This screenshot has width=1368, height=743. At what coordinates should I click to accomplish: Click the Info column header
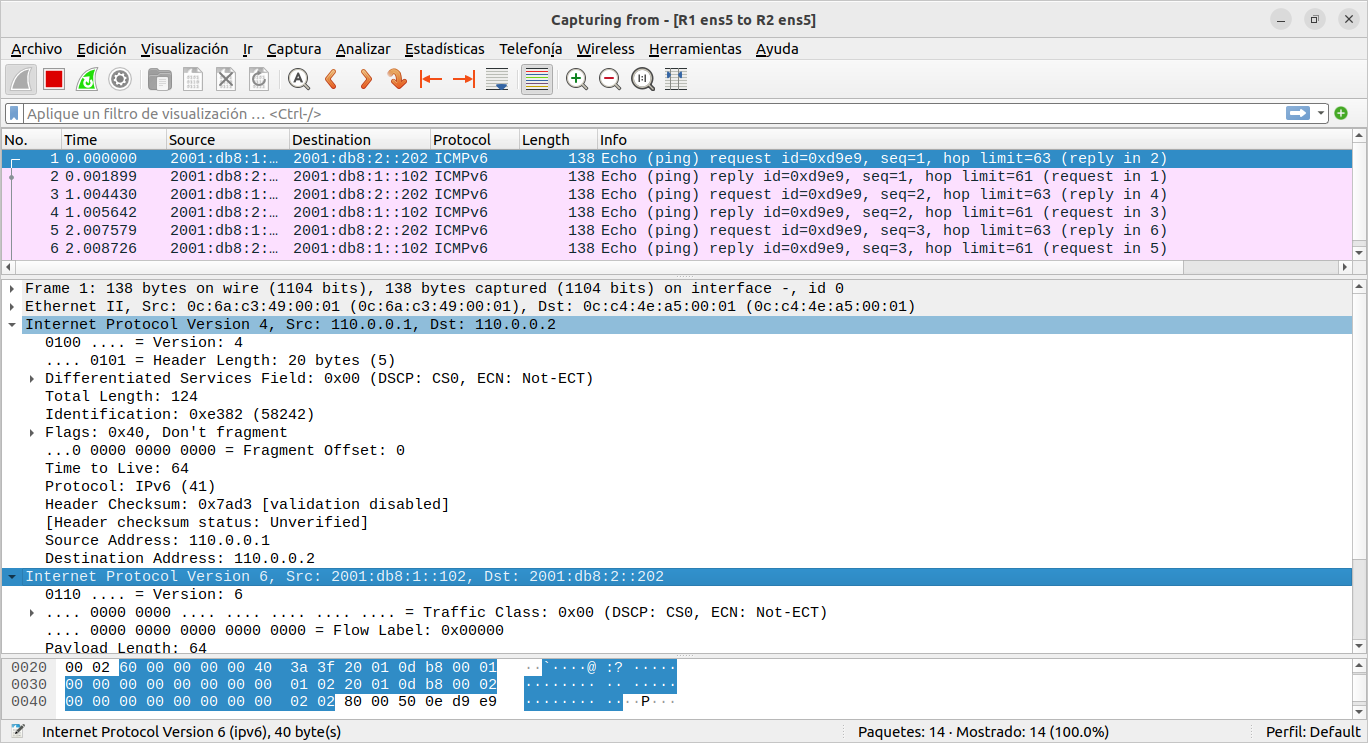click(x=974, y=140)
